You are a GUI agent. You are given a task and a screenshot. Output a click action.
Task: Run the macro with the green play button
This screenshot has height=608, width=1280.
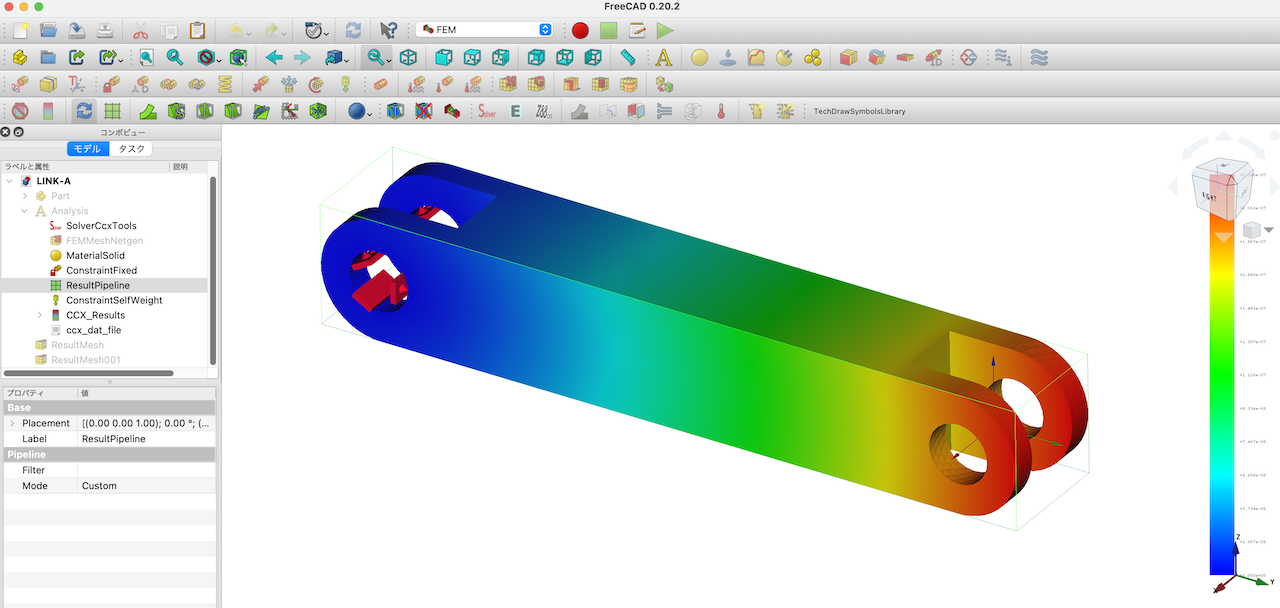tap(663, 30)
